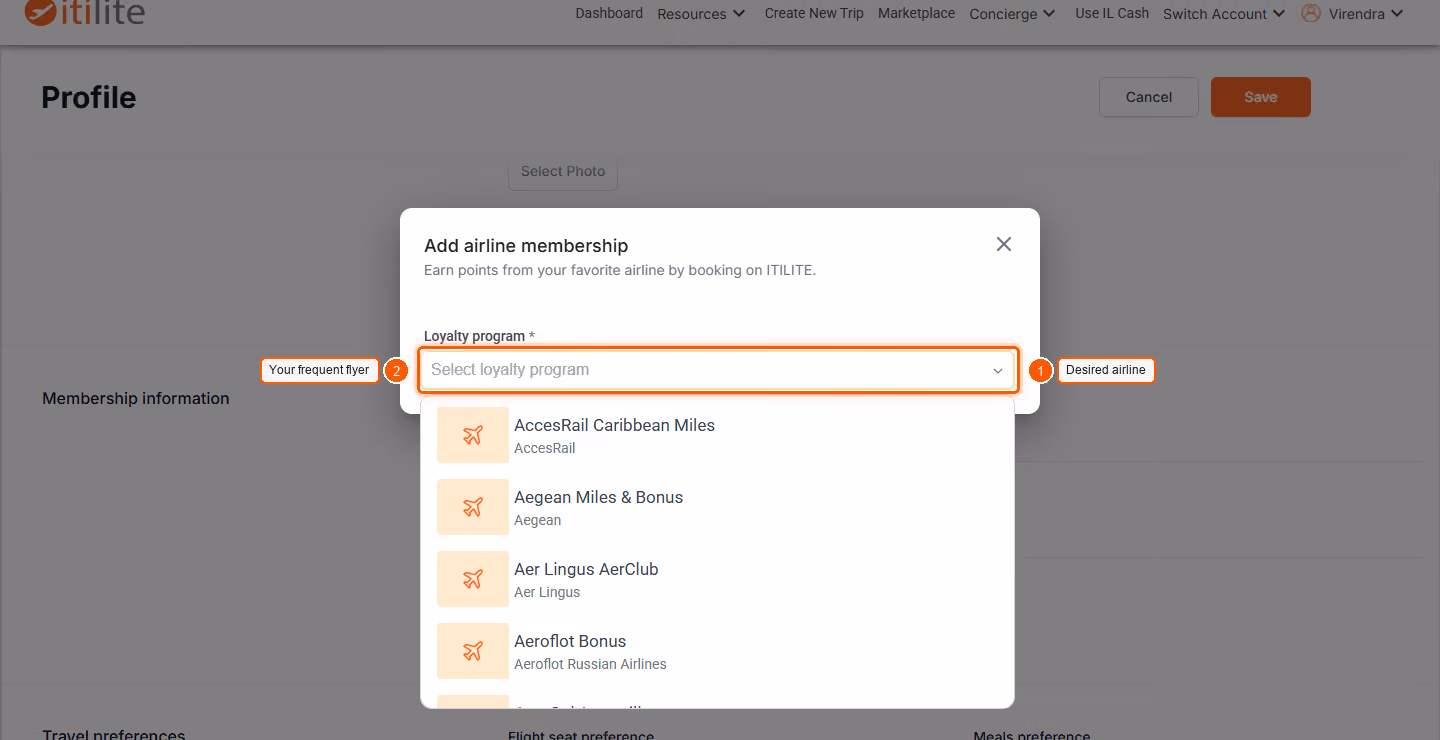Pick Aer Lingus AerClub program

tap(718, 579)
